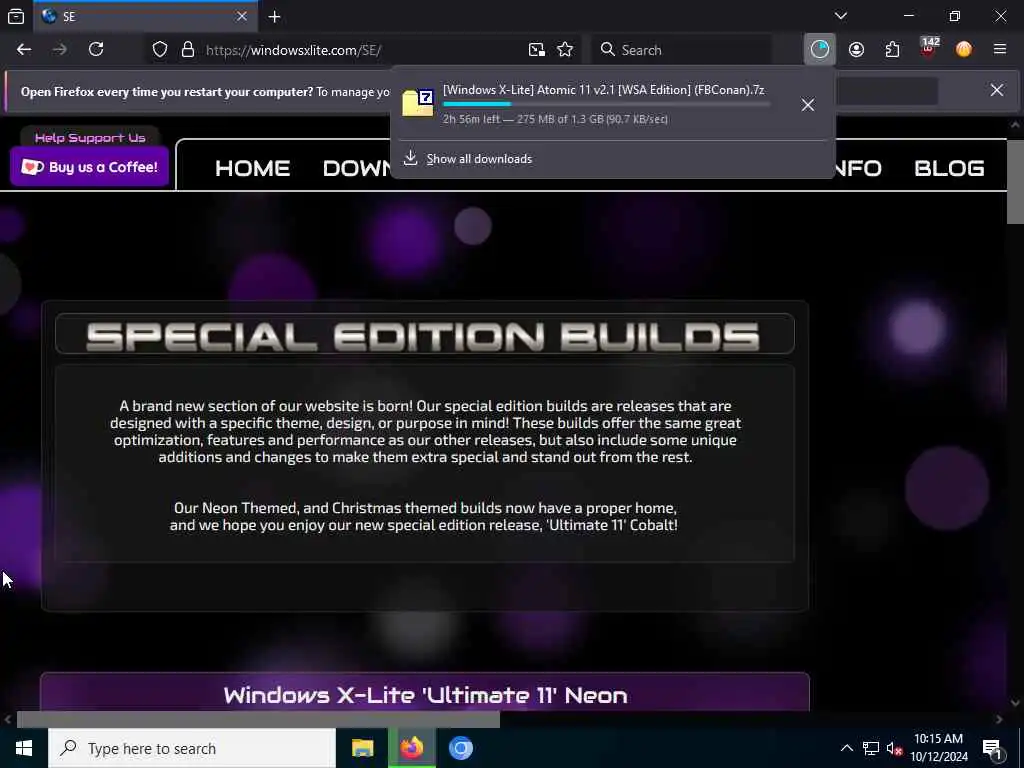Click the muted volume tray icon
The height and width of the screenshot is (768, 1024).
(x=894, y=748)
